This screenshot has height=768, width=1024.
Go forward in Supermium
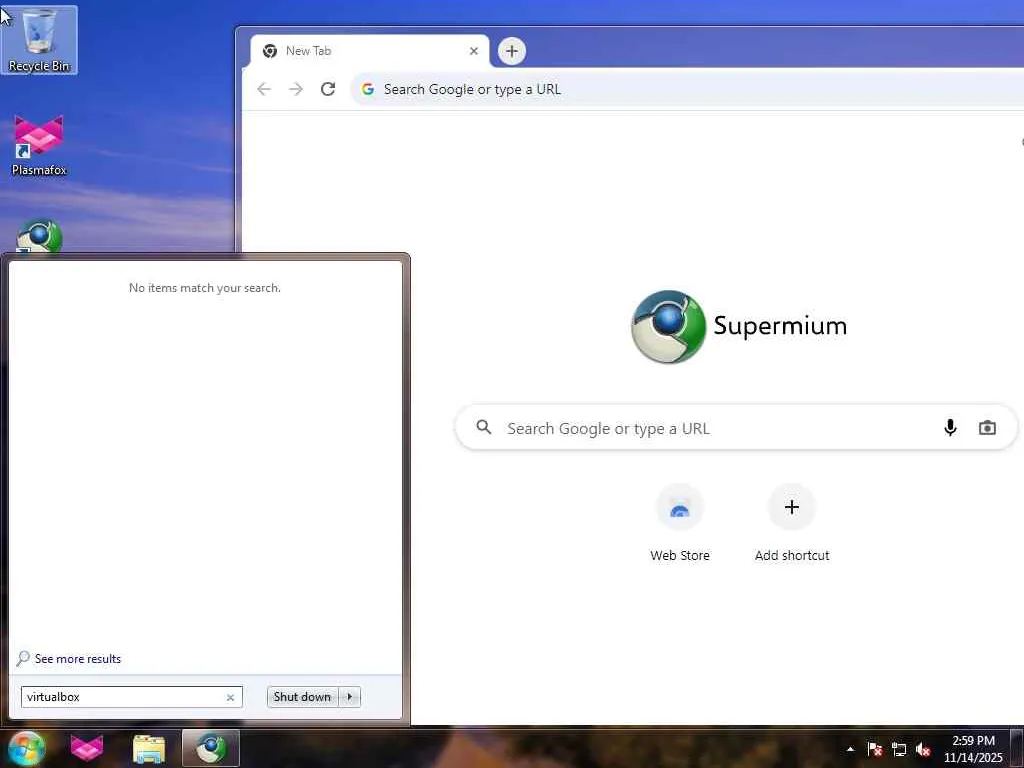(x=296, y=89)
